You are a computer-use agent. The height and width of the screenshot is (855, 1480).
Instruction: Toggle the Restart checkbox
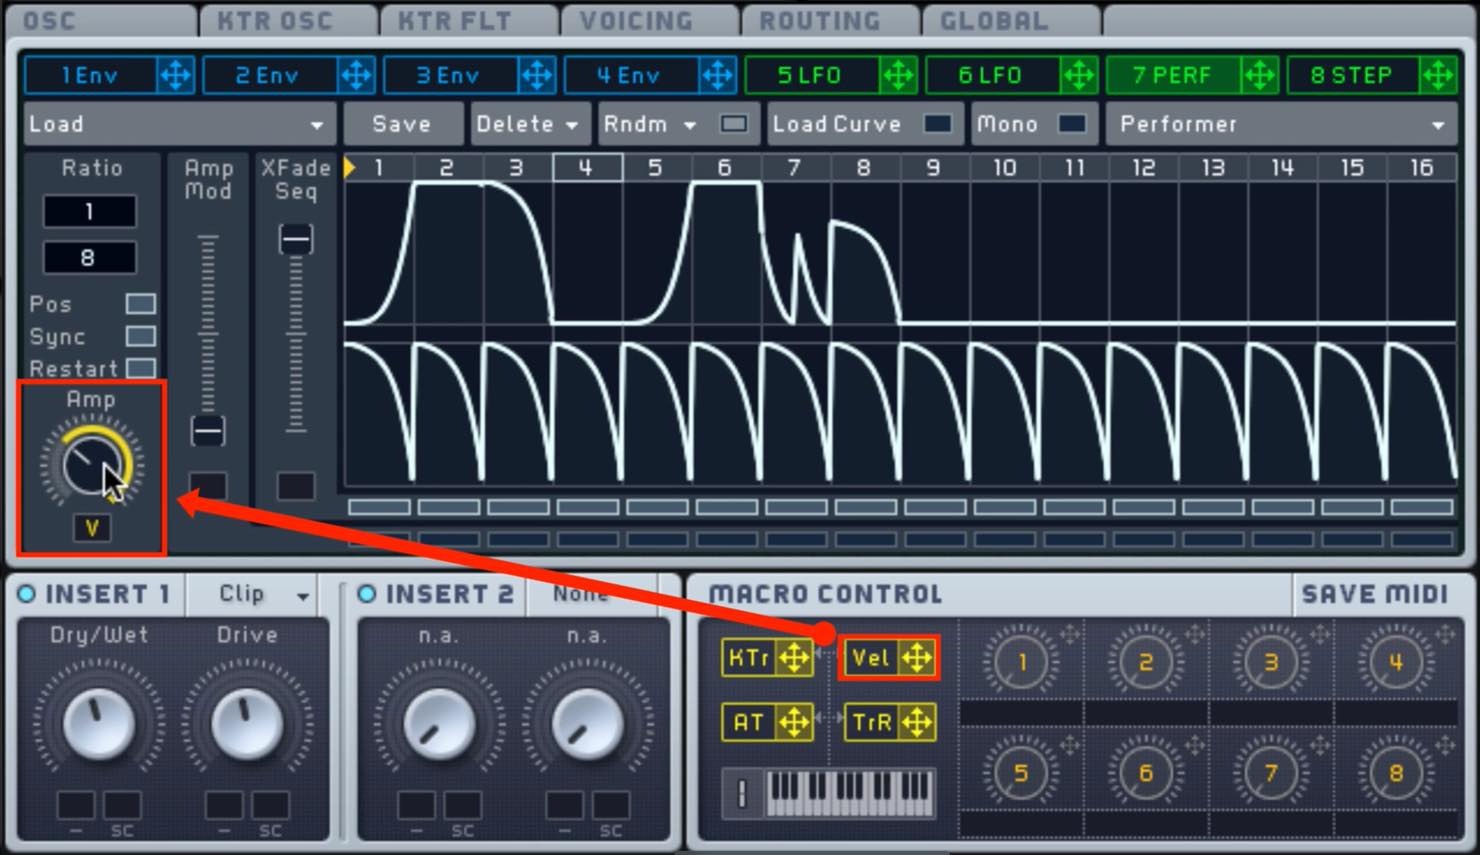[140, 368]
